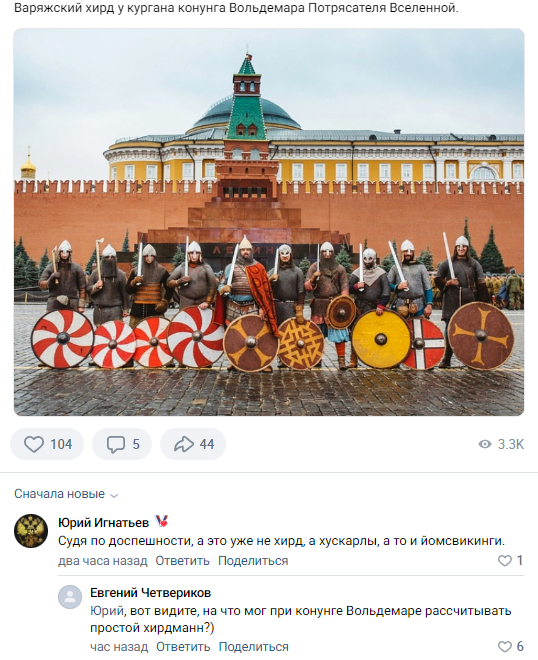Screen dimensions: 538x660
Task: Open Евгений Четвериков's default avatar
Action: 69,597
